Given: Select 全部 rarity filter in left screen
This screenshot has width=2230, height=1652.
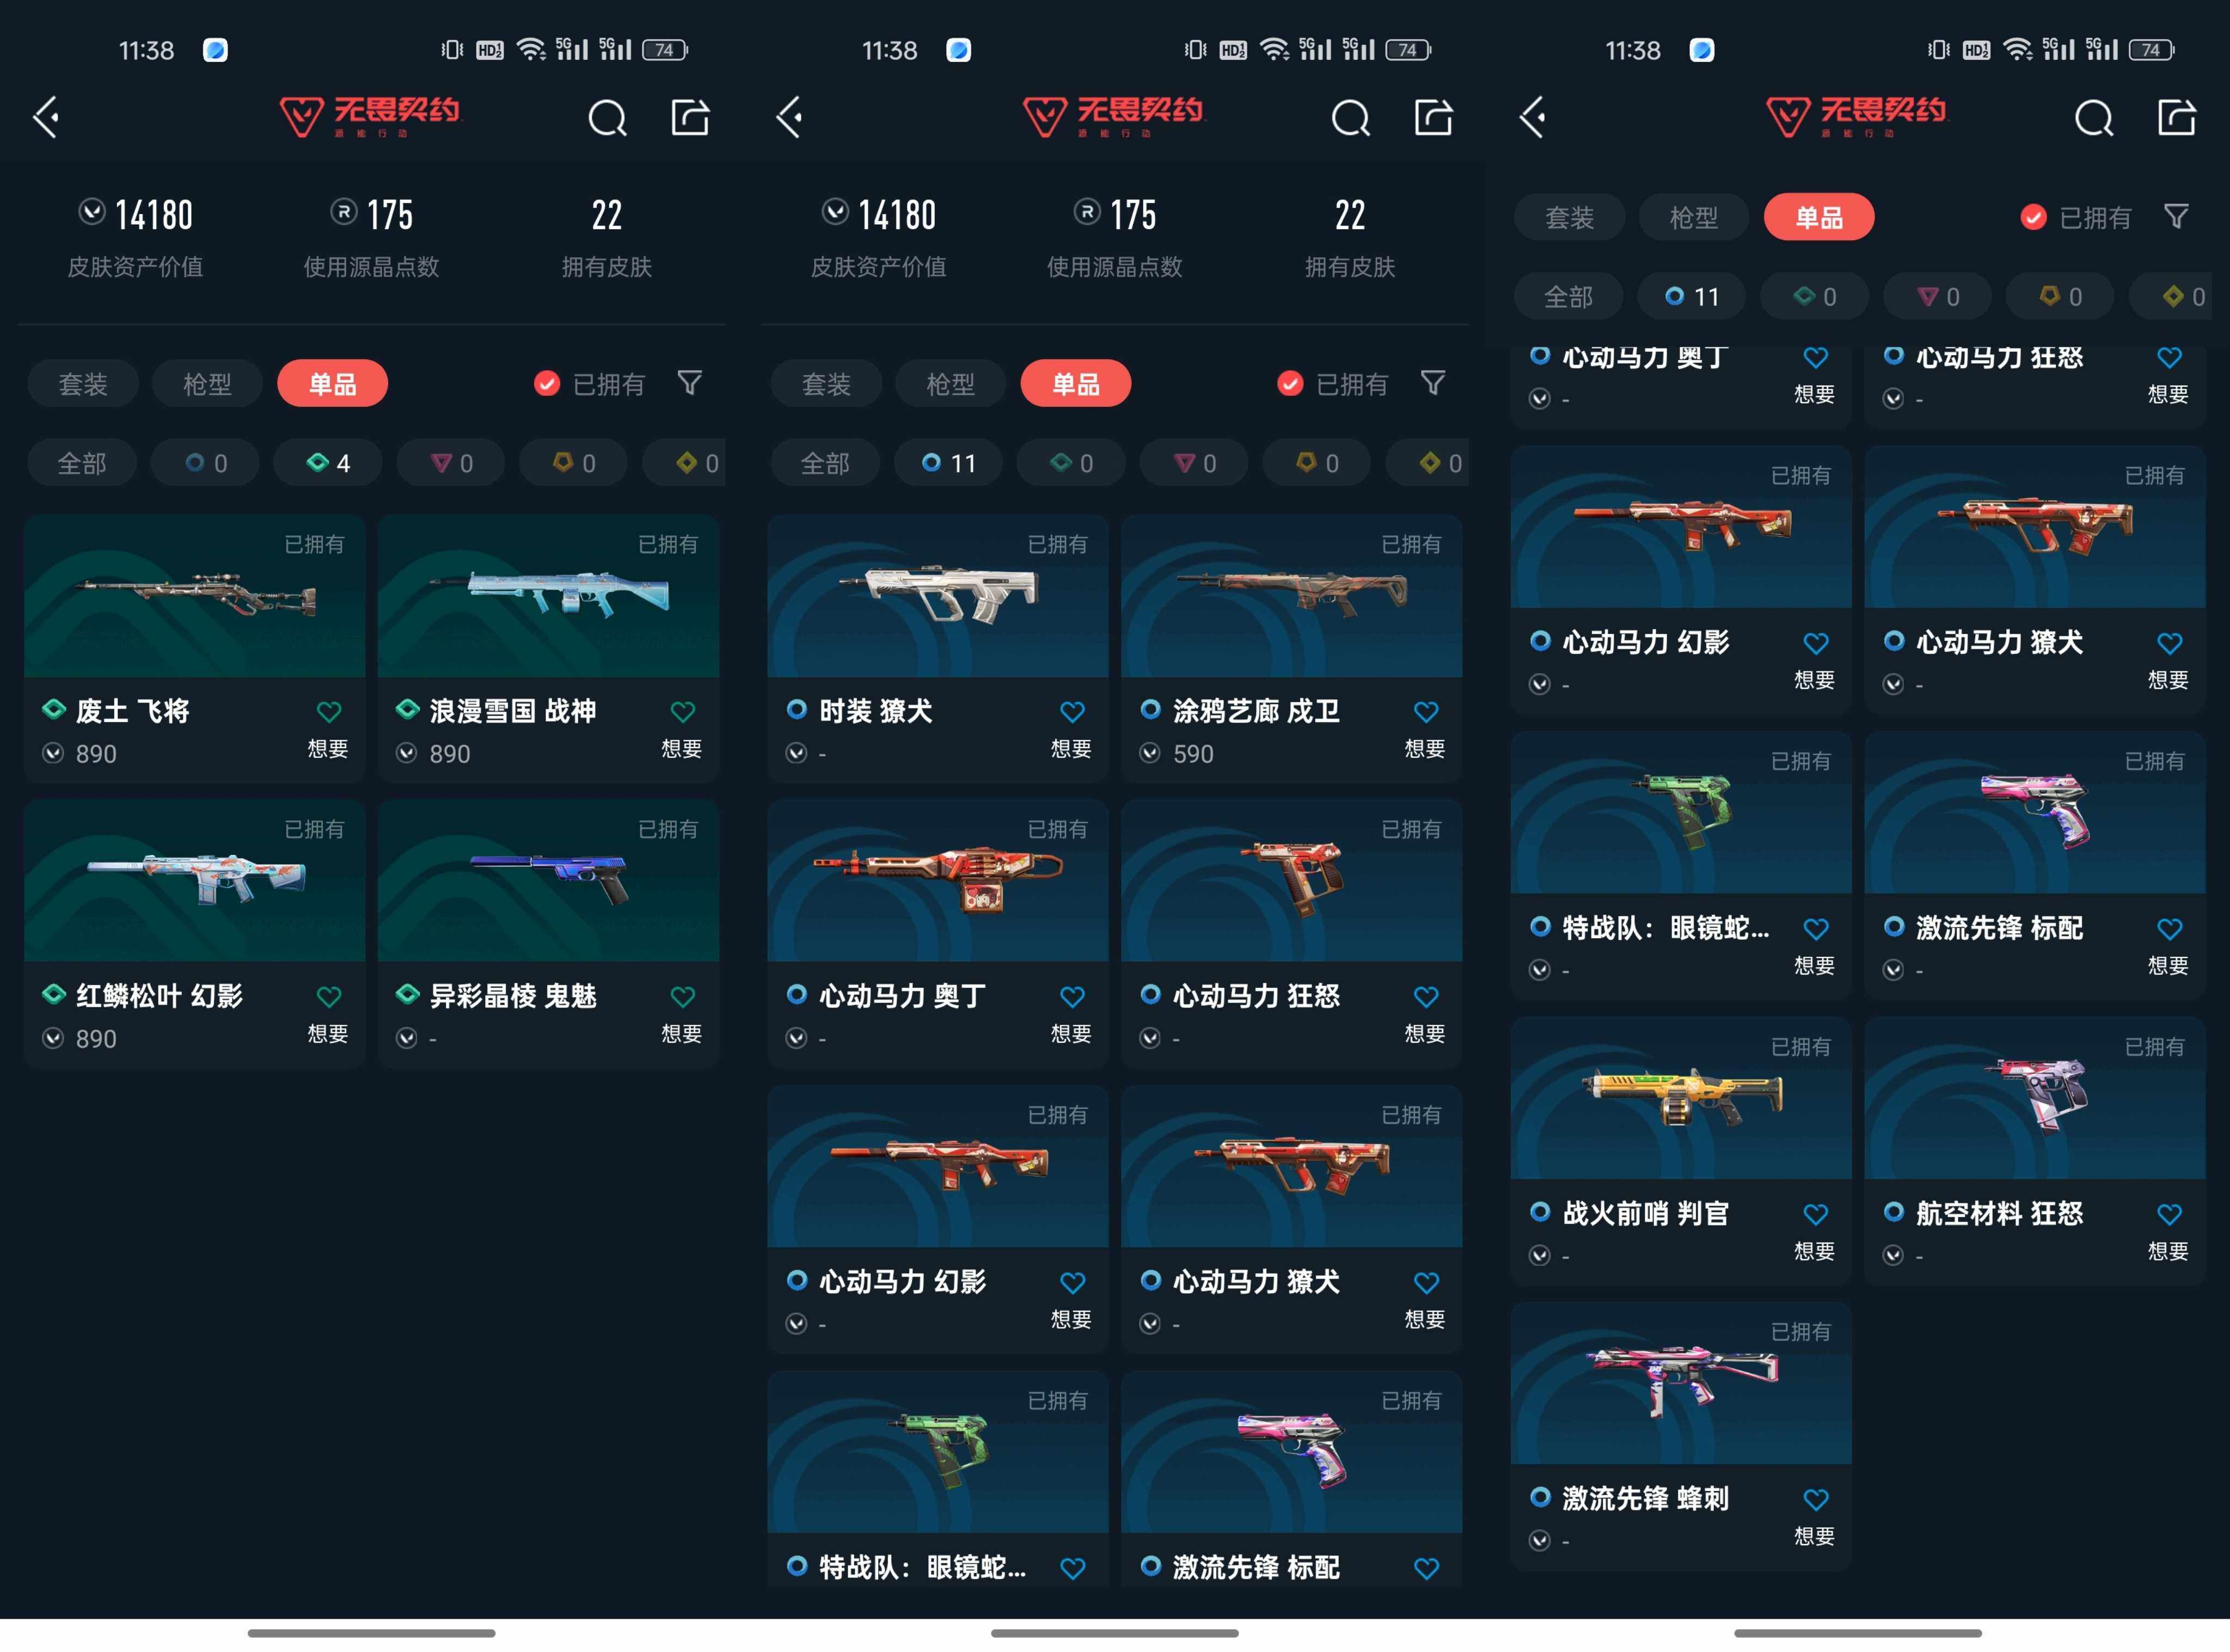Looking at the screenshot, I should (82, 463).
